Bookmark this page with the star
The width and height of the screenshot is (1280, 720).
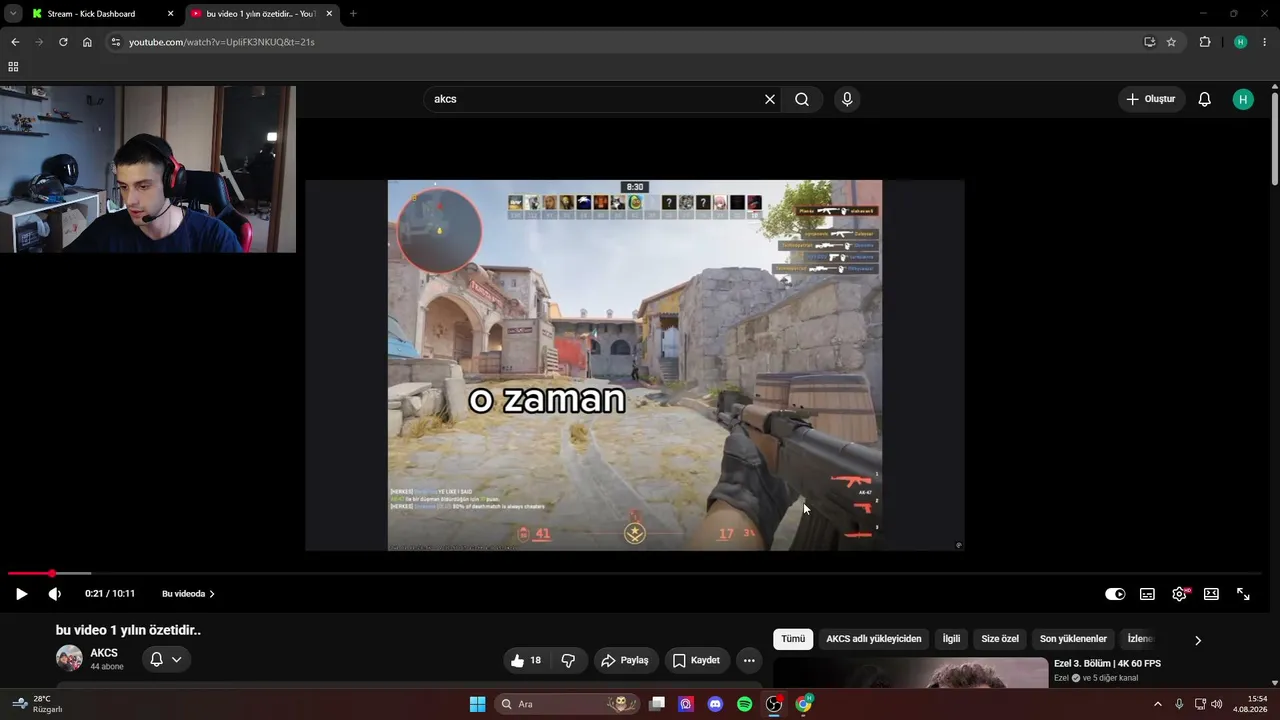1171,42
